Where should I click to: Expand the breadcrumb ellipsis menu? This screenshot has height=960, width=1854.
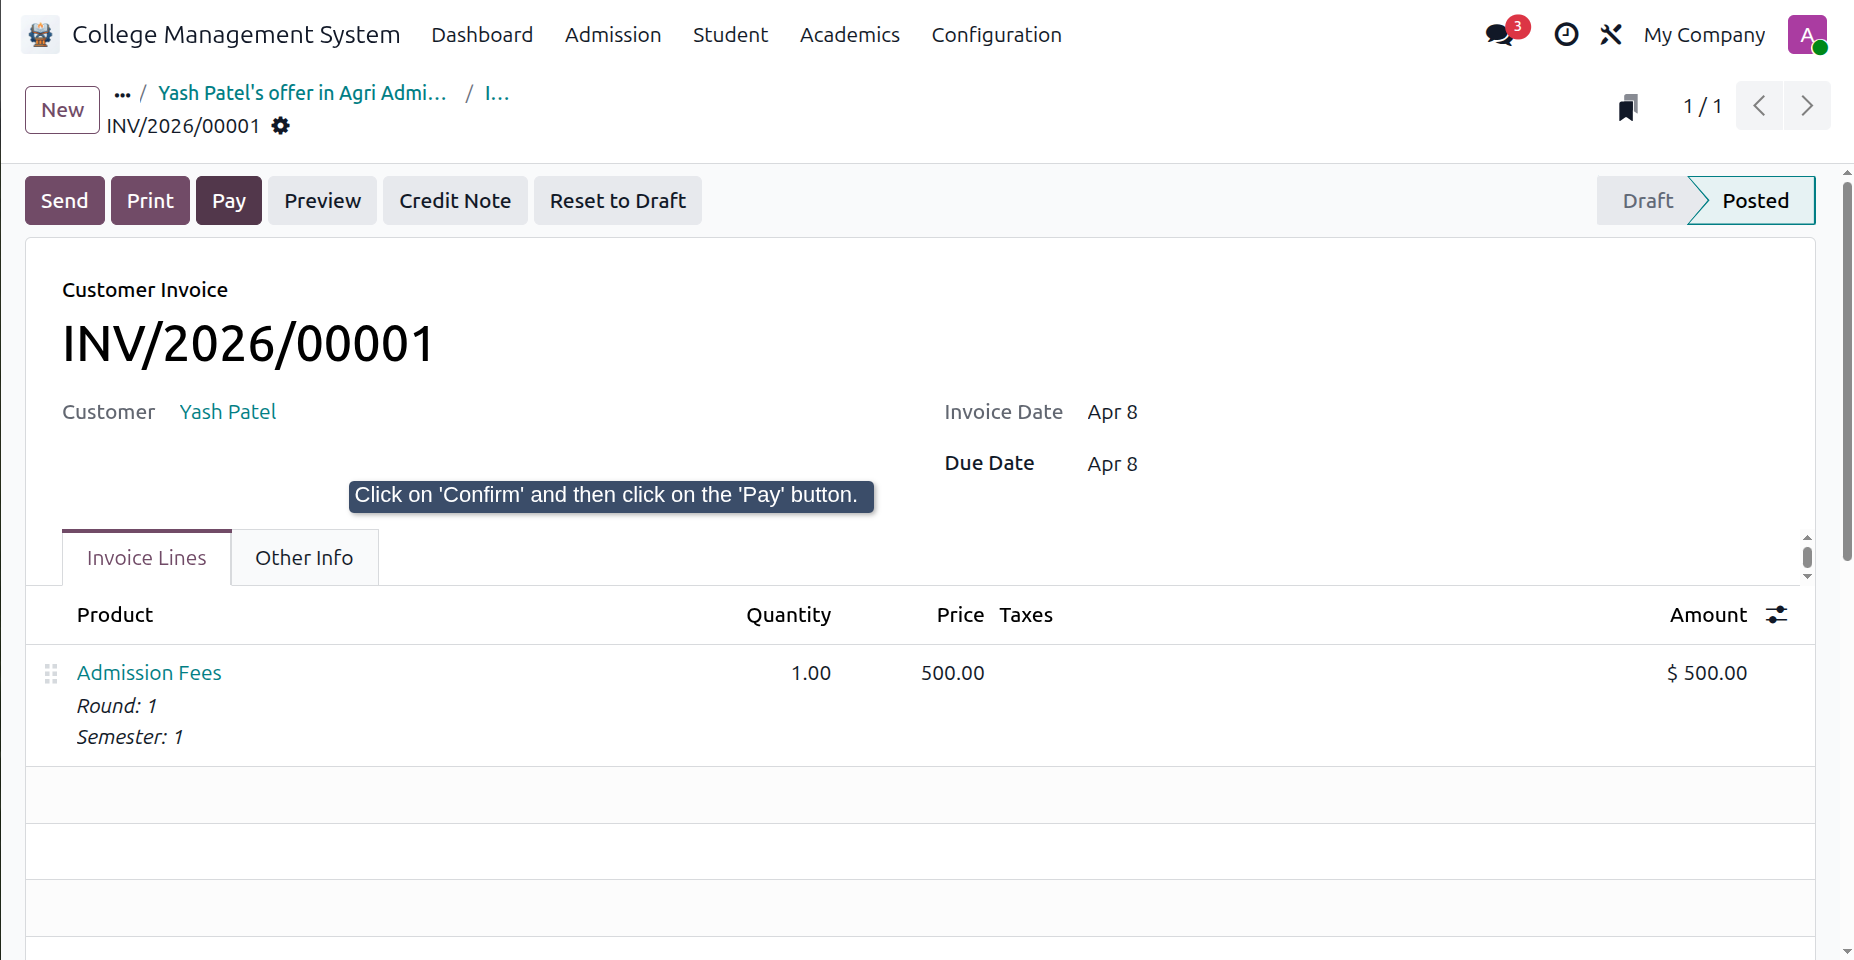122,94
